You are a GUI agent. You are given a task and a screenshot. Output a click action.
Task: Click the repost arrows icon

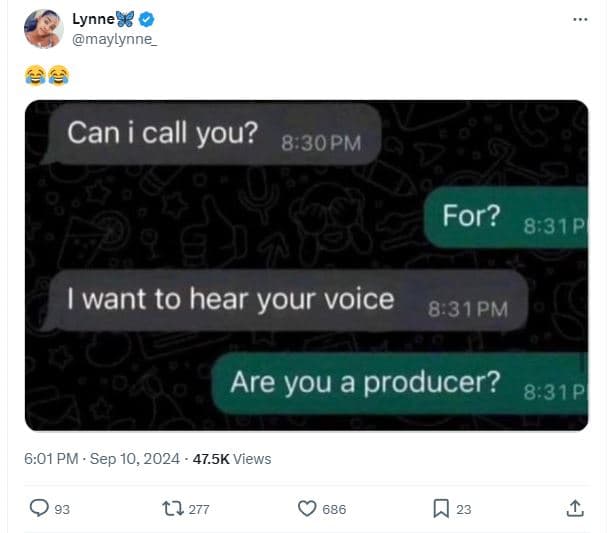tap(172, 509)
